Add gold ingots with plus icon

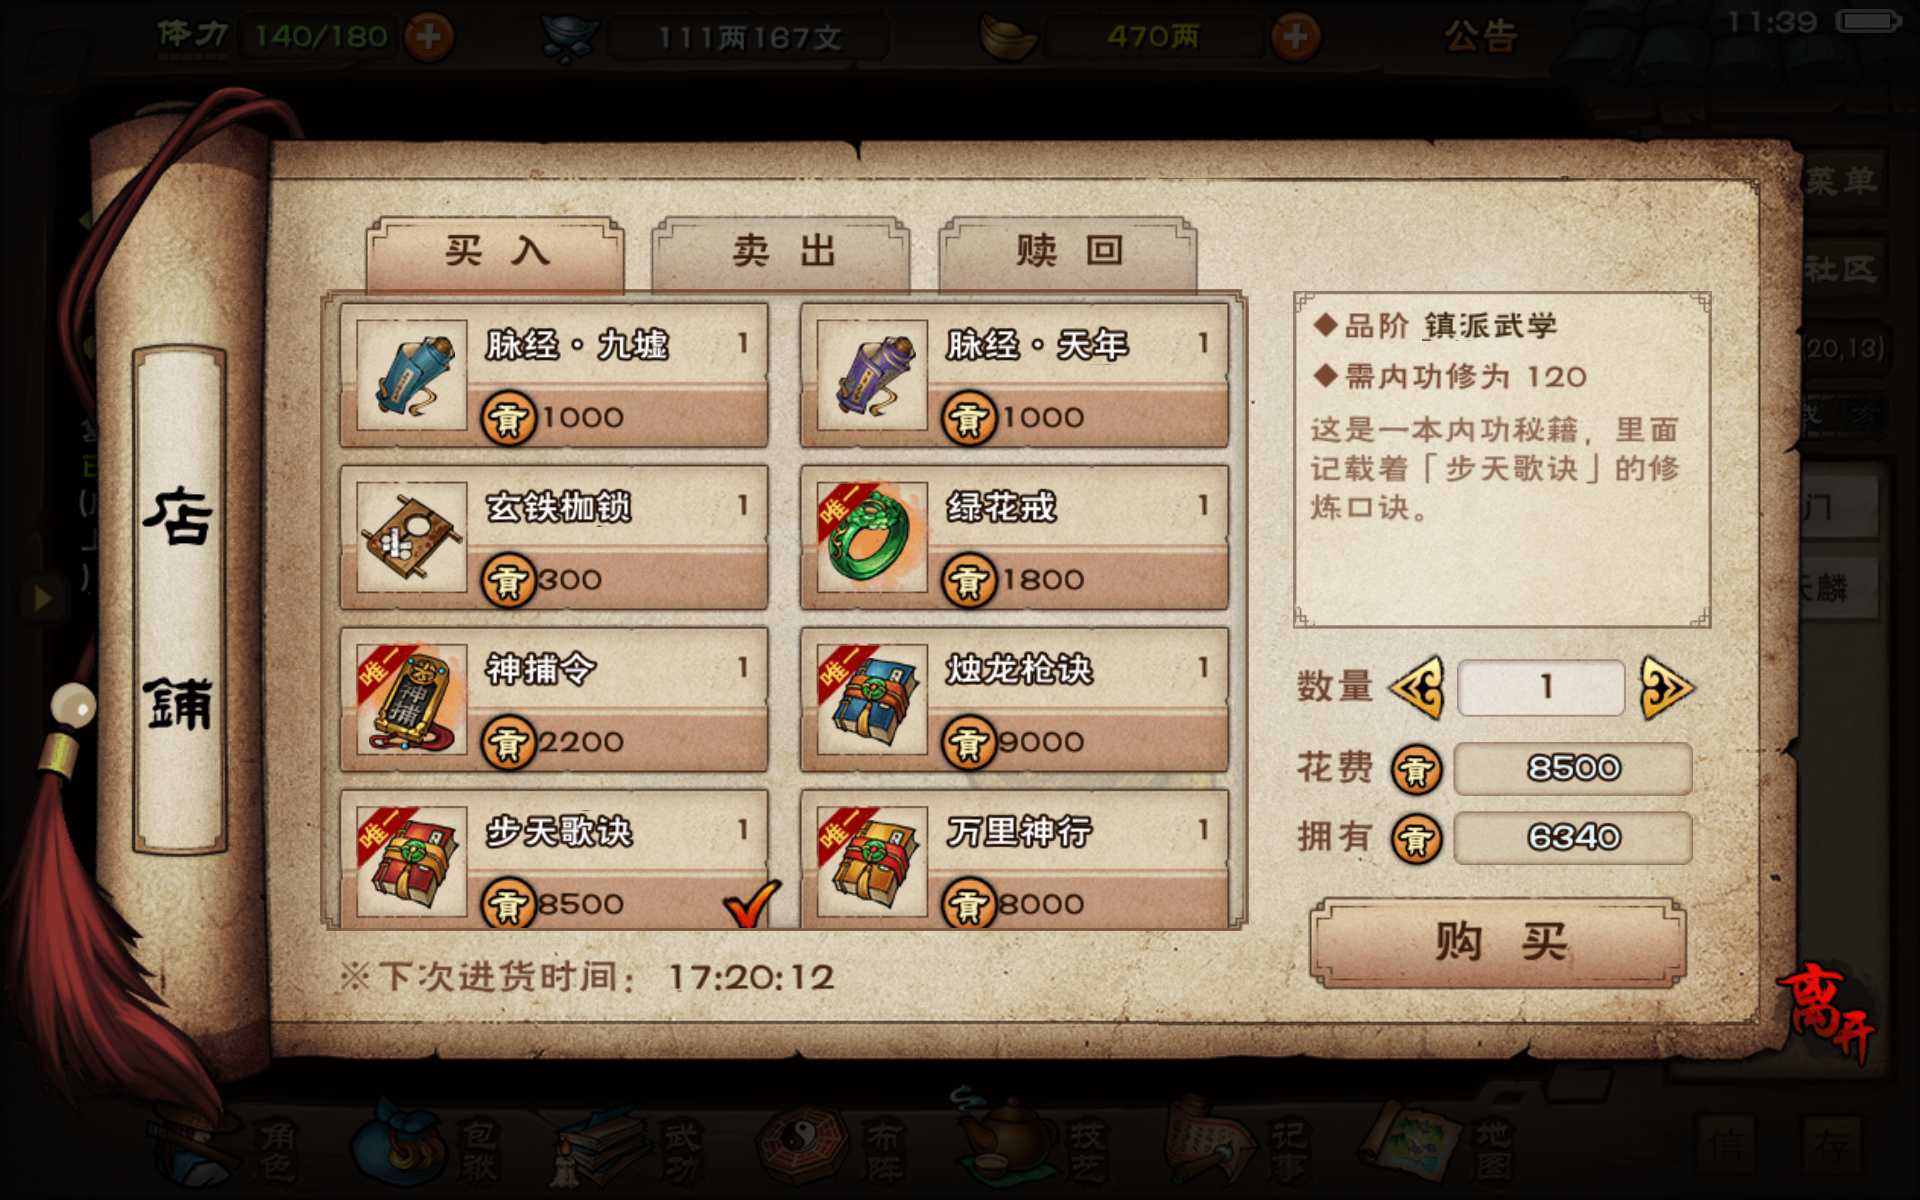click(x=1295, y=38)
